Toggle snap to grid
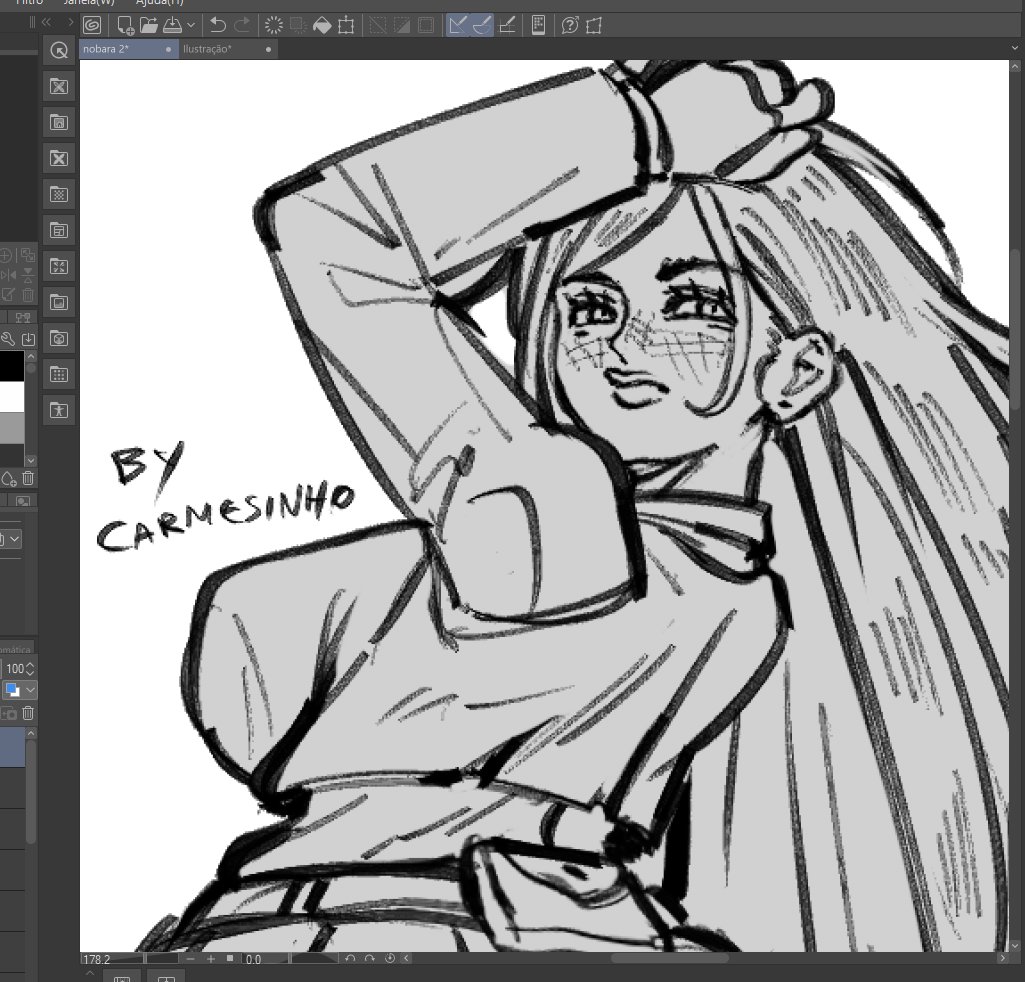1025x982 pixels. tap(507, 25)
